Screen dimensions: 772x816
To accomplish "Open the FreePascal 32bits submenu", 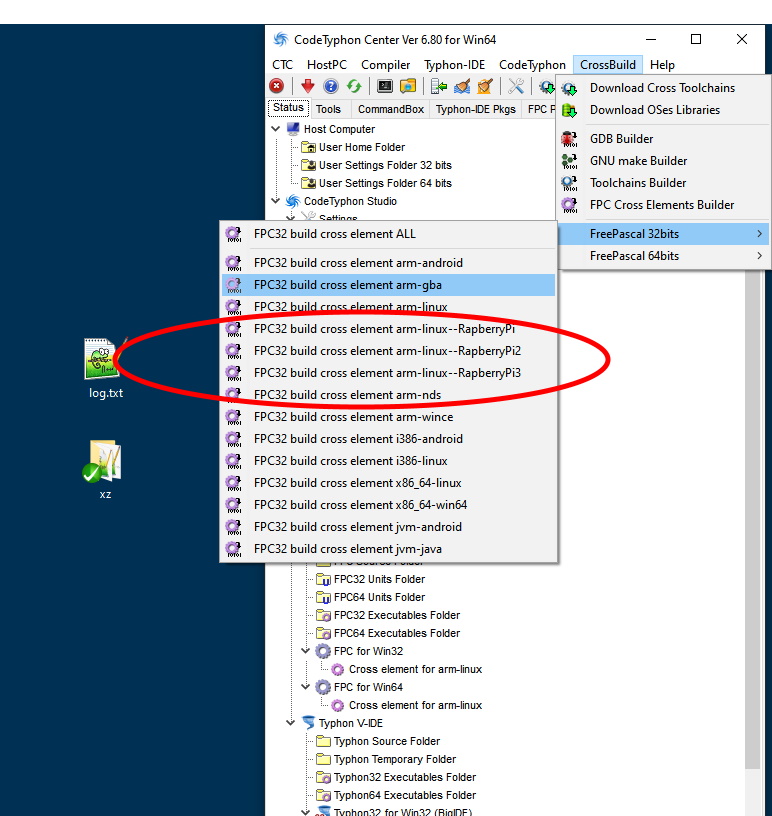I will click(x=664, y=234).
